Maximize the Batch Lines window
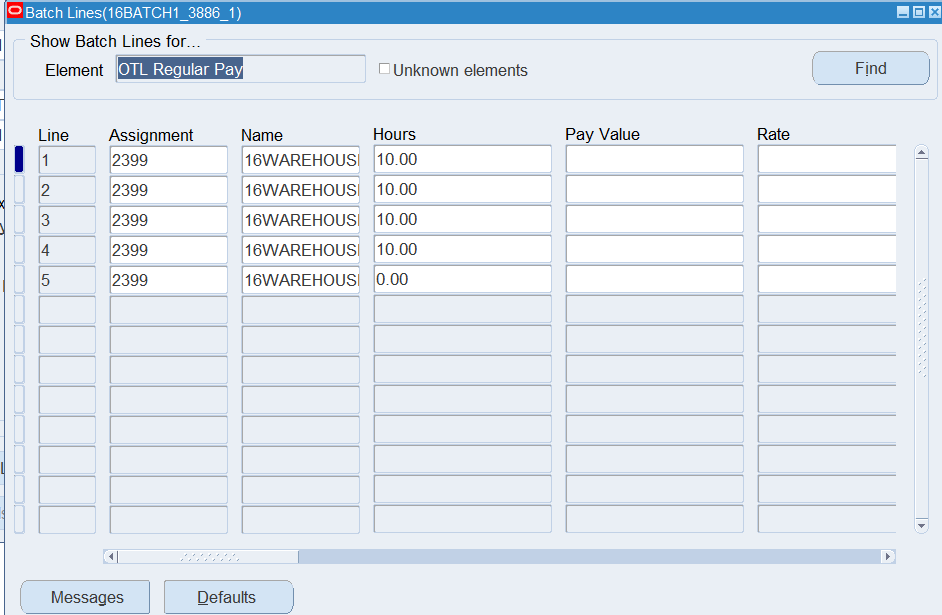This screenshot has width=942, height=615. (x=918, y=13)
